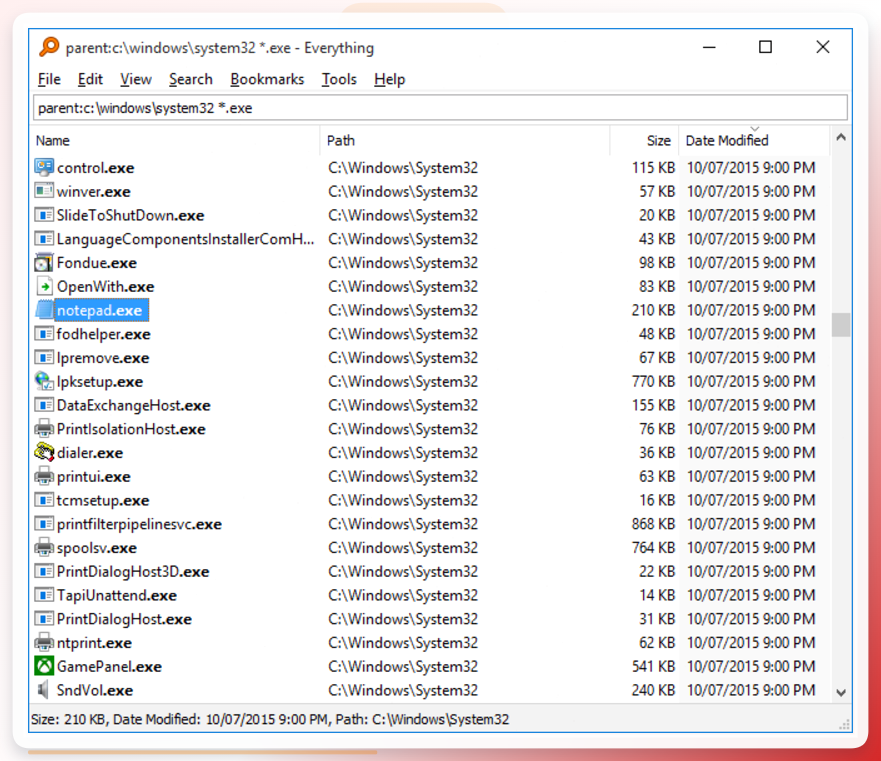Screen dimensions: 881x761
Task: Click the SlideToShutDown.exe file icon
Action: pyautogui.click(x=44, y=215)
